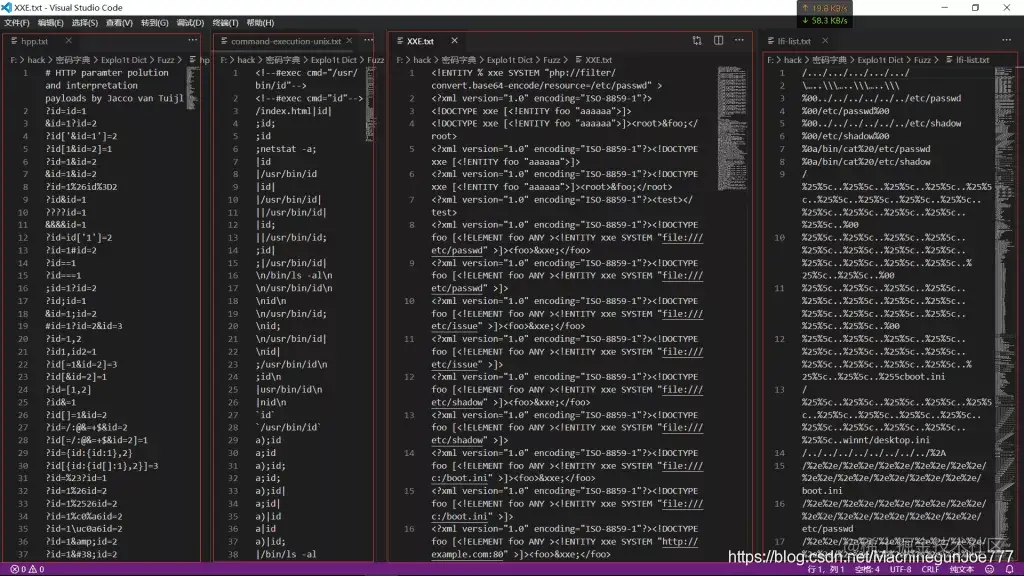1024x576 pixels.
Task: Open the 文件(F) menu
Action: click(x=16, y=23)
